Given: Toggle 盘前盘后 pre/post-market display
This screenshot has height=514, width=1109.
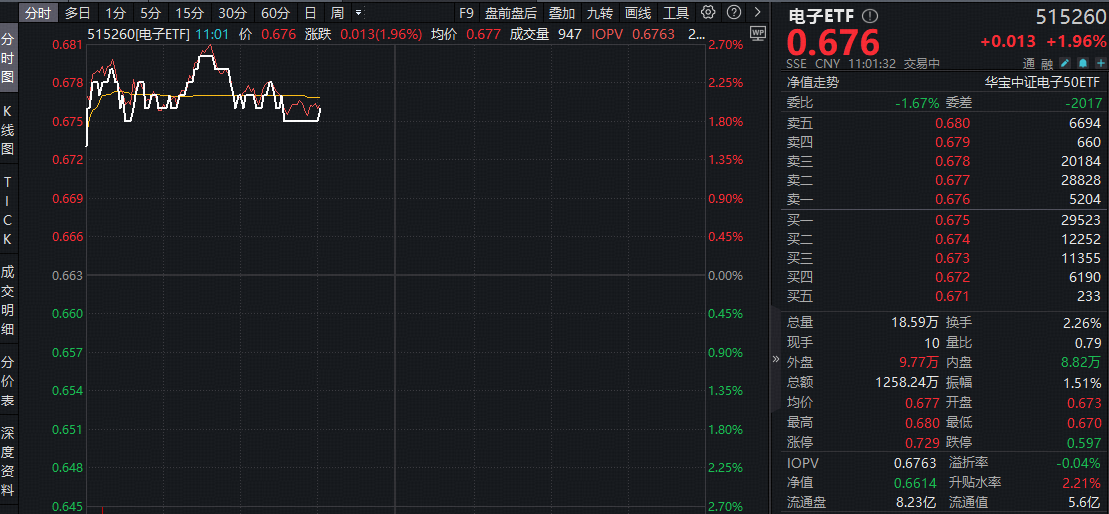Looking at the screenshot, I should tap(510, 13).
